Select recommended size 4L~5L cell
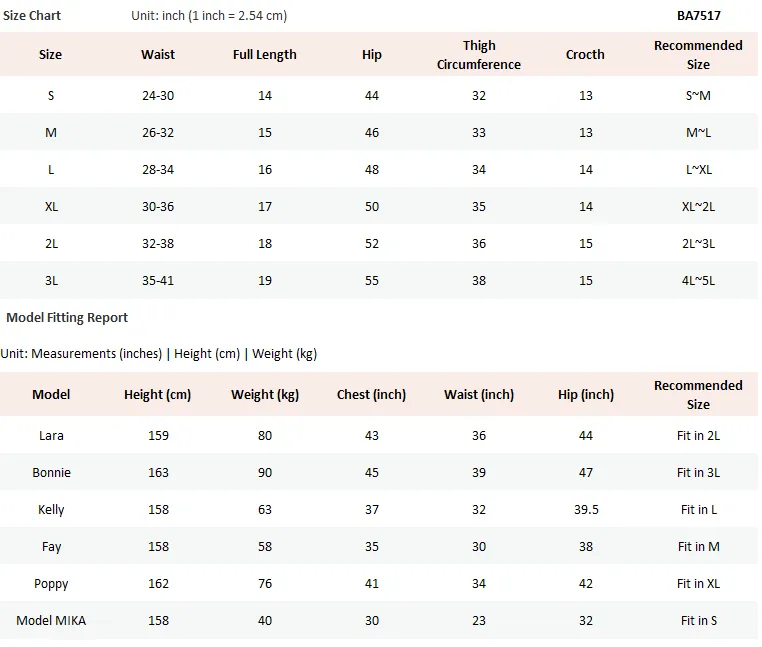 coord(698,280)
